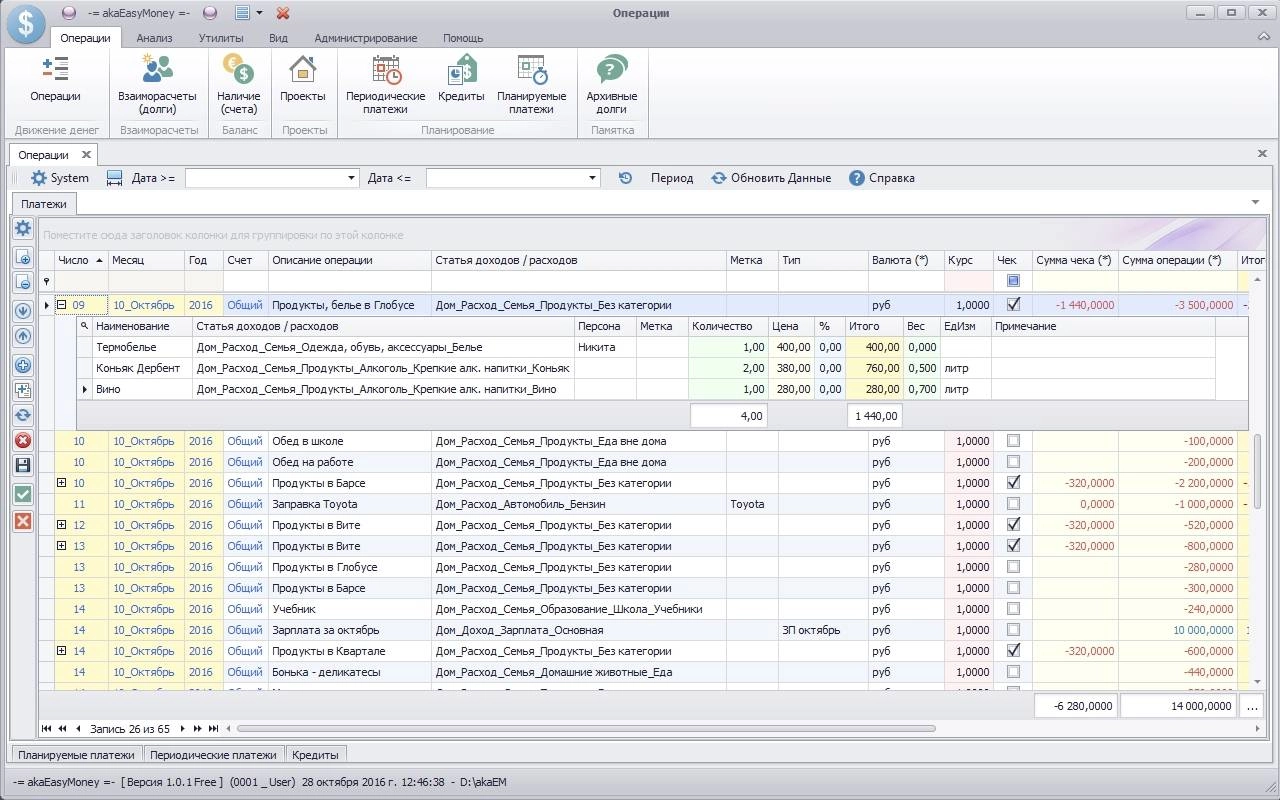Click the Период button
This screenshot has height=800, width=1280.
tap(671, 178)
